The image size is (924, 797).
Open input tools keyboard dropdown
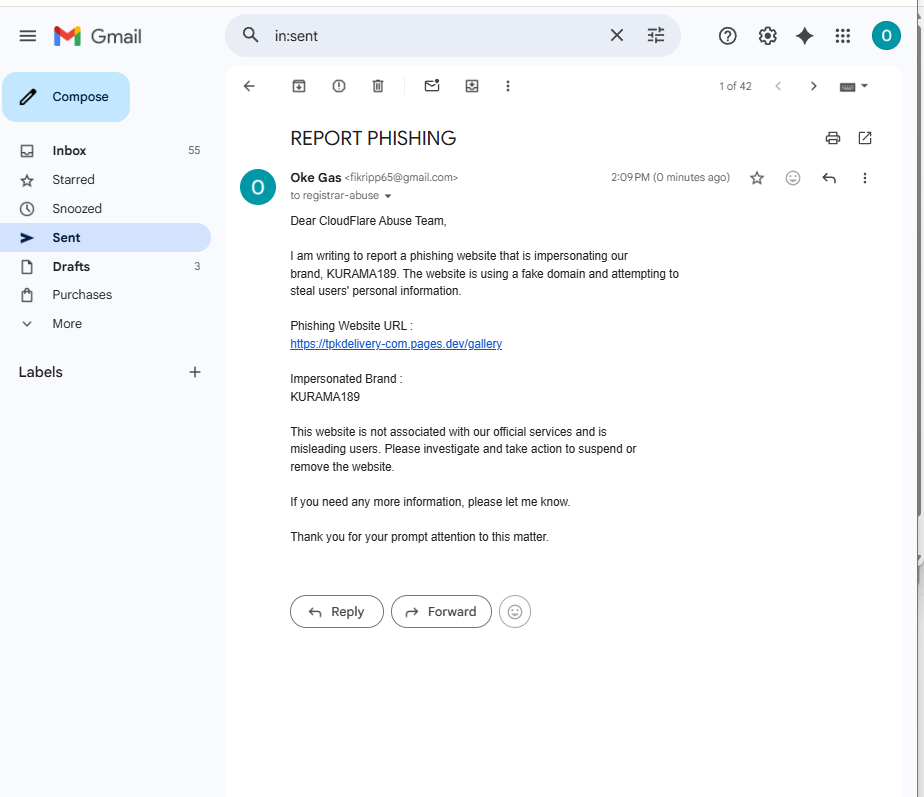[853, 87]
